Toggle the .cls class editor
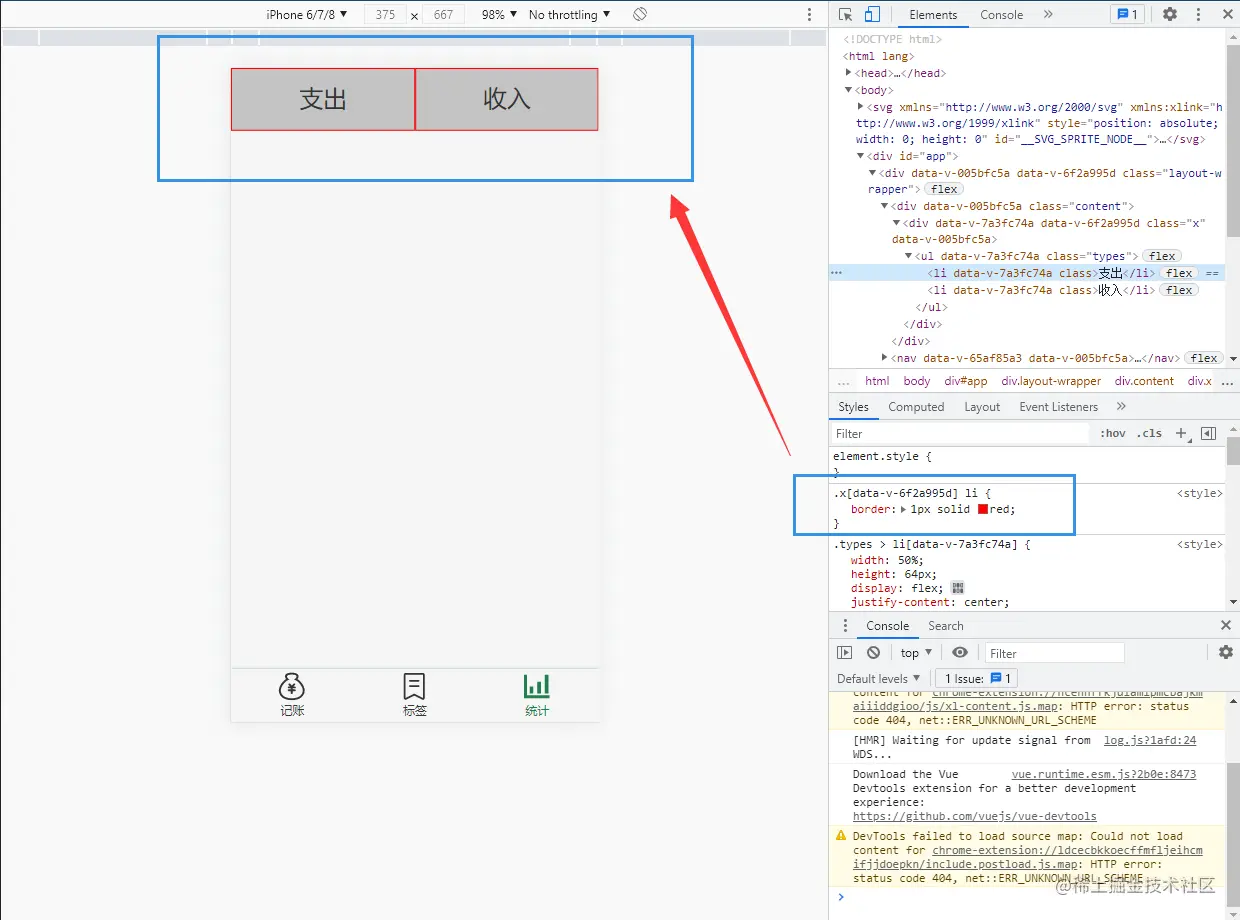This screenshot has width=1240, height=920. (1151, 433)
